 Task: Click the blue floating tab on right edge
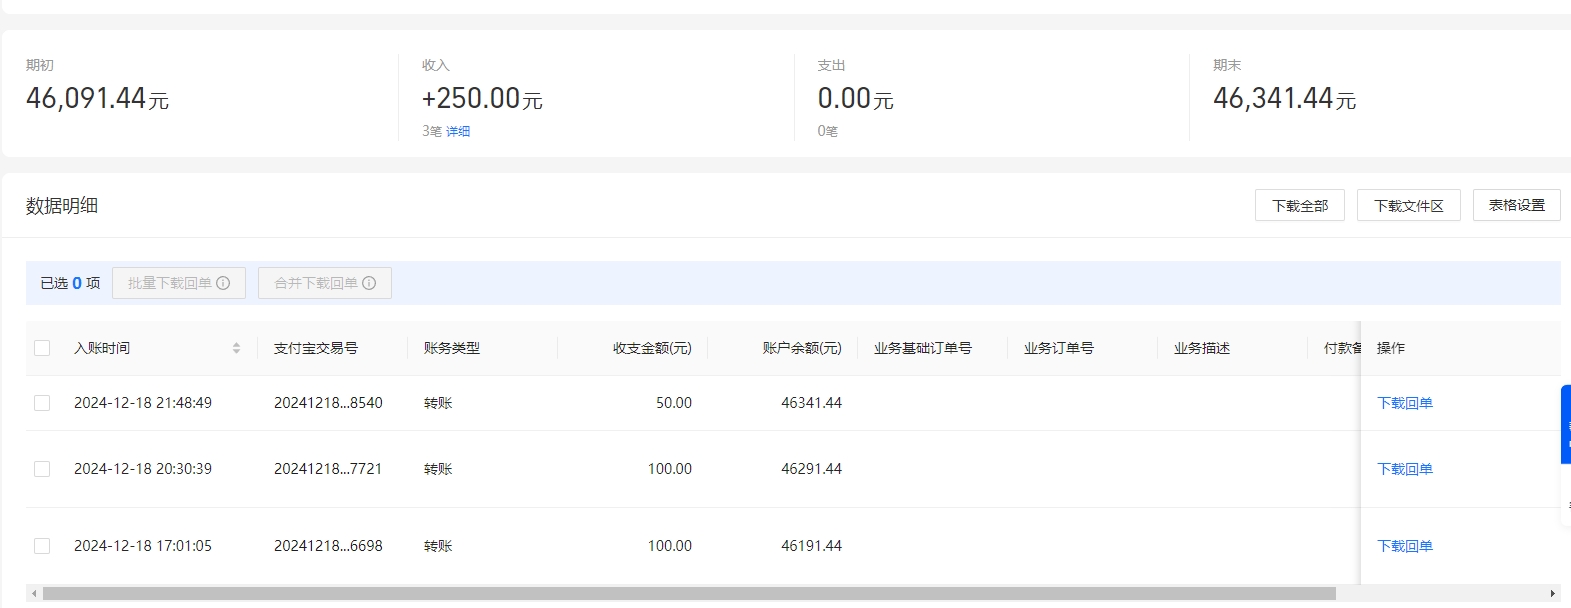coord(1565,424)
